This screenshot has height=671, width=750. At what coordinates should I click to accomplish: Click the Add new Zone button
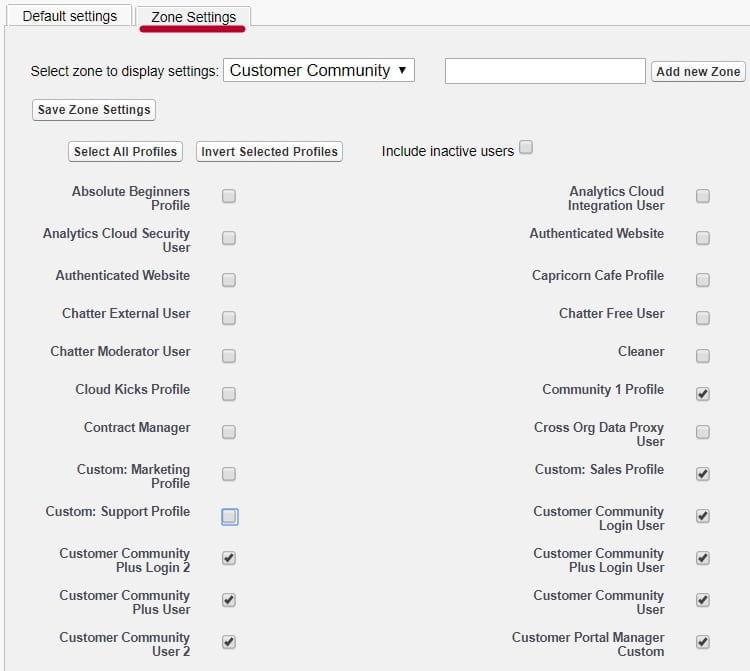(698, 72)
